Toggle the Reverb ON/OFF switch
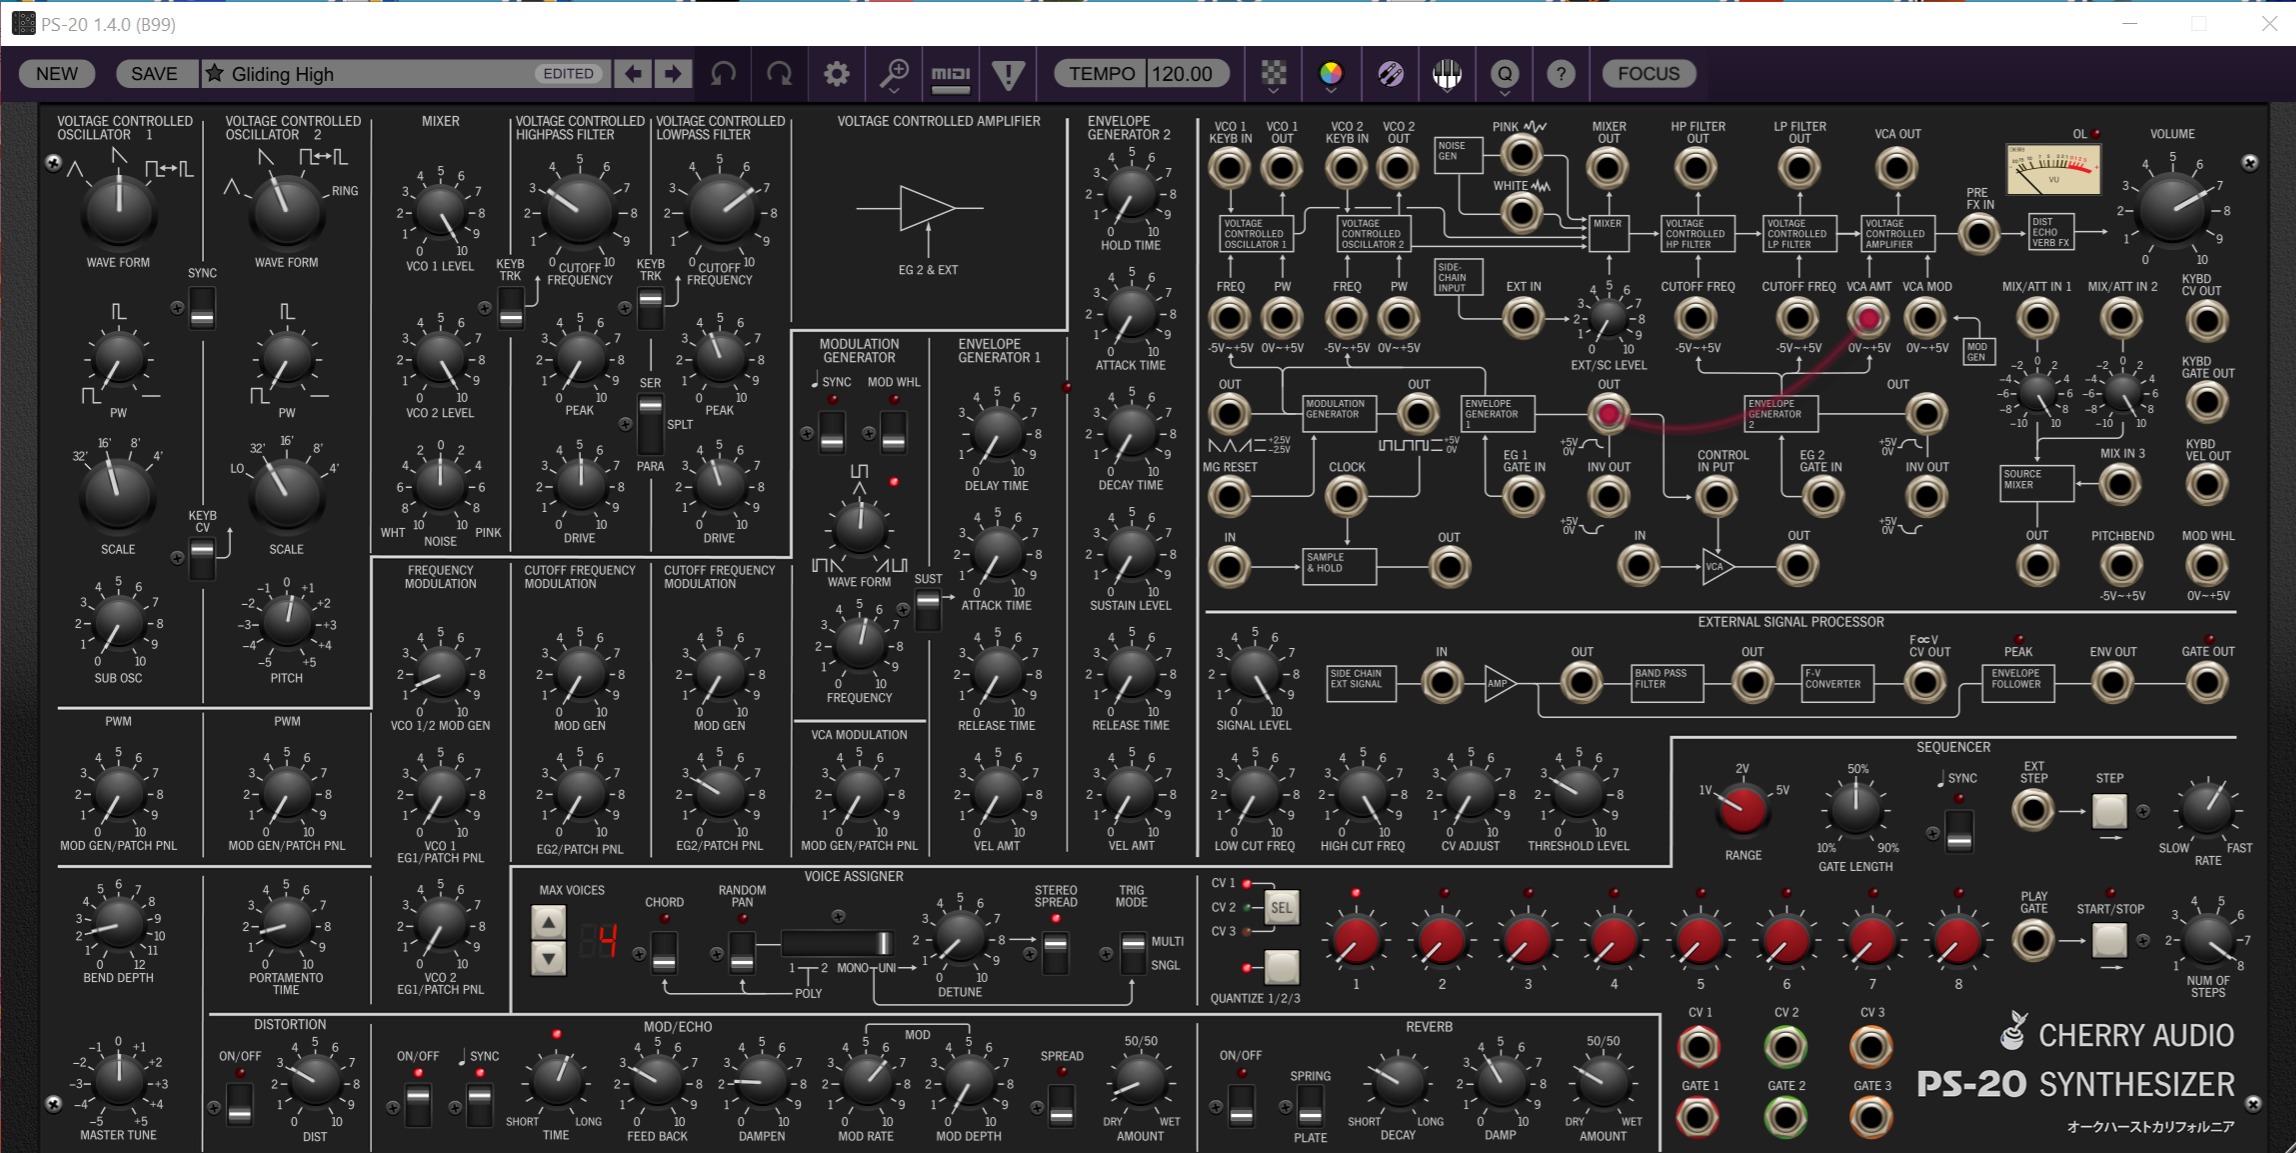Image resolution: width=2296 pixels, height=1153 pixels. pyautogui.click(x=1241, y=1106)
